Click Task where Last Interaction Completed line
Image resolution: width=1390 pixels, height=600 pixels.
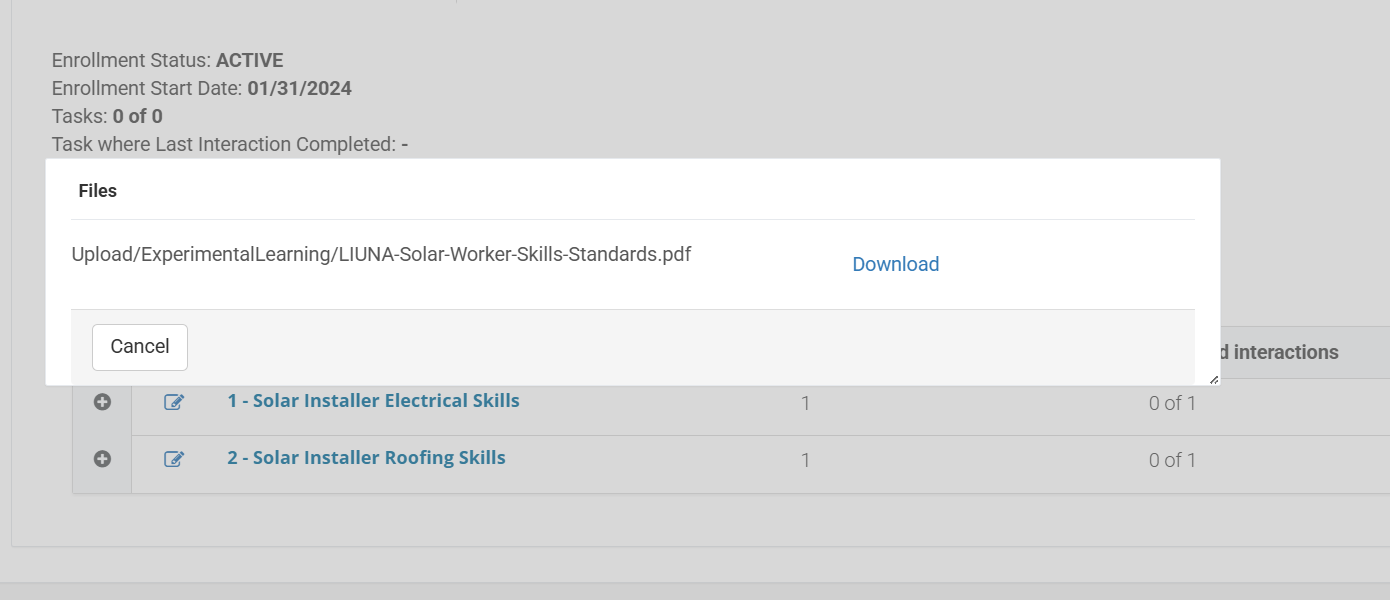click(x=229, y=145)
